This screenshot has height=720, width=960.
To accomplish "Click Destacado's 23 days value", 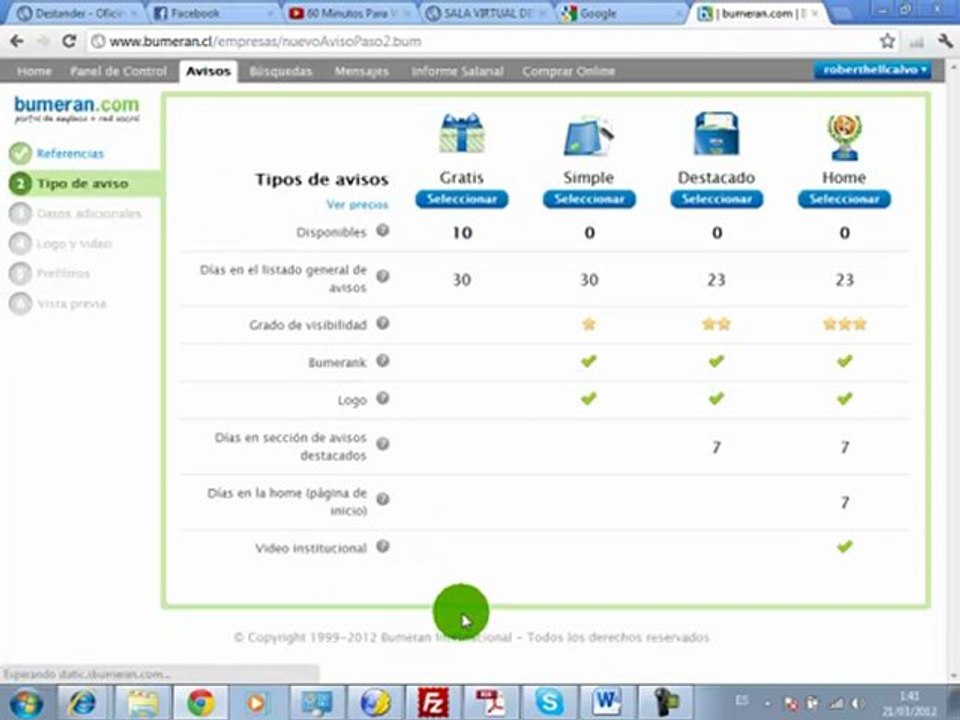I will click(716, 280).
